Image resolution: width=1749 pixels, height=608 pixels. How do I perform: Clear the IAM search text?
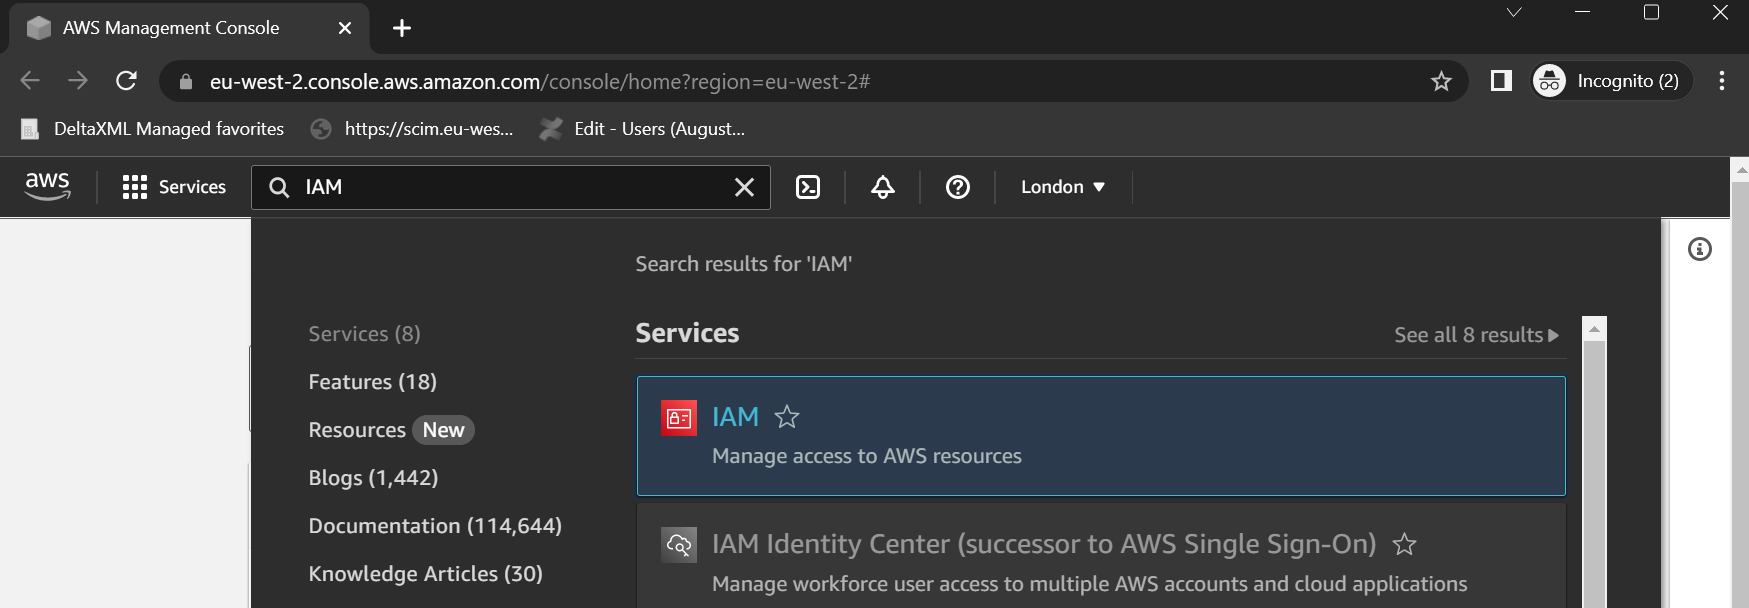point(744,187)
